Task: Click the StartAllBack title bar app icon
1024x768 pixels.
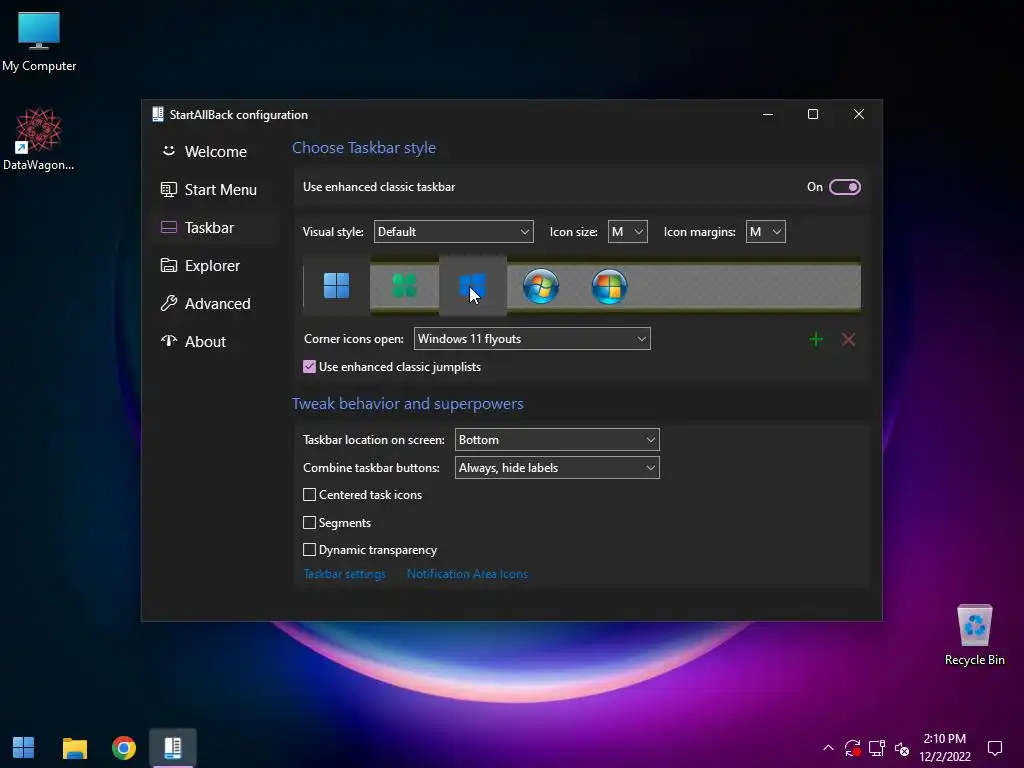Action: (157, 114)
